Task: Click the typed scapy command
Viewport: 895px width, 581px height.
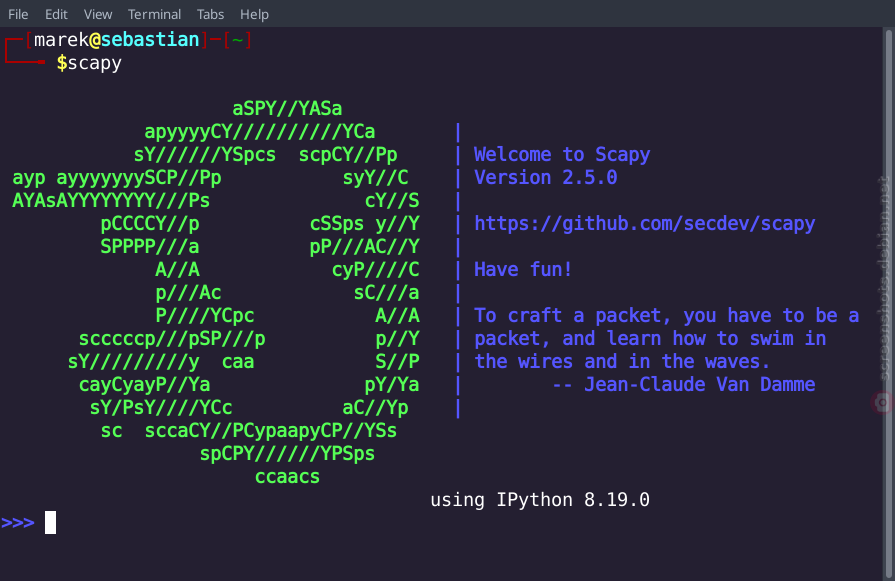Action: pyautogui.click(x=94, y=63)
